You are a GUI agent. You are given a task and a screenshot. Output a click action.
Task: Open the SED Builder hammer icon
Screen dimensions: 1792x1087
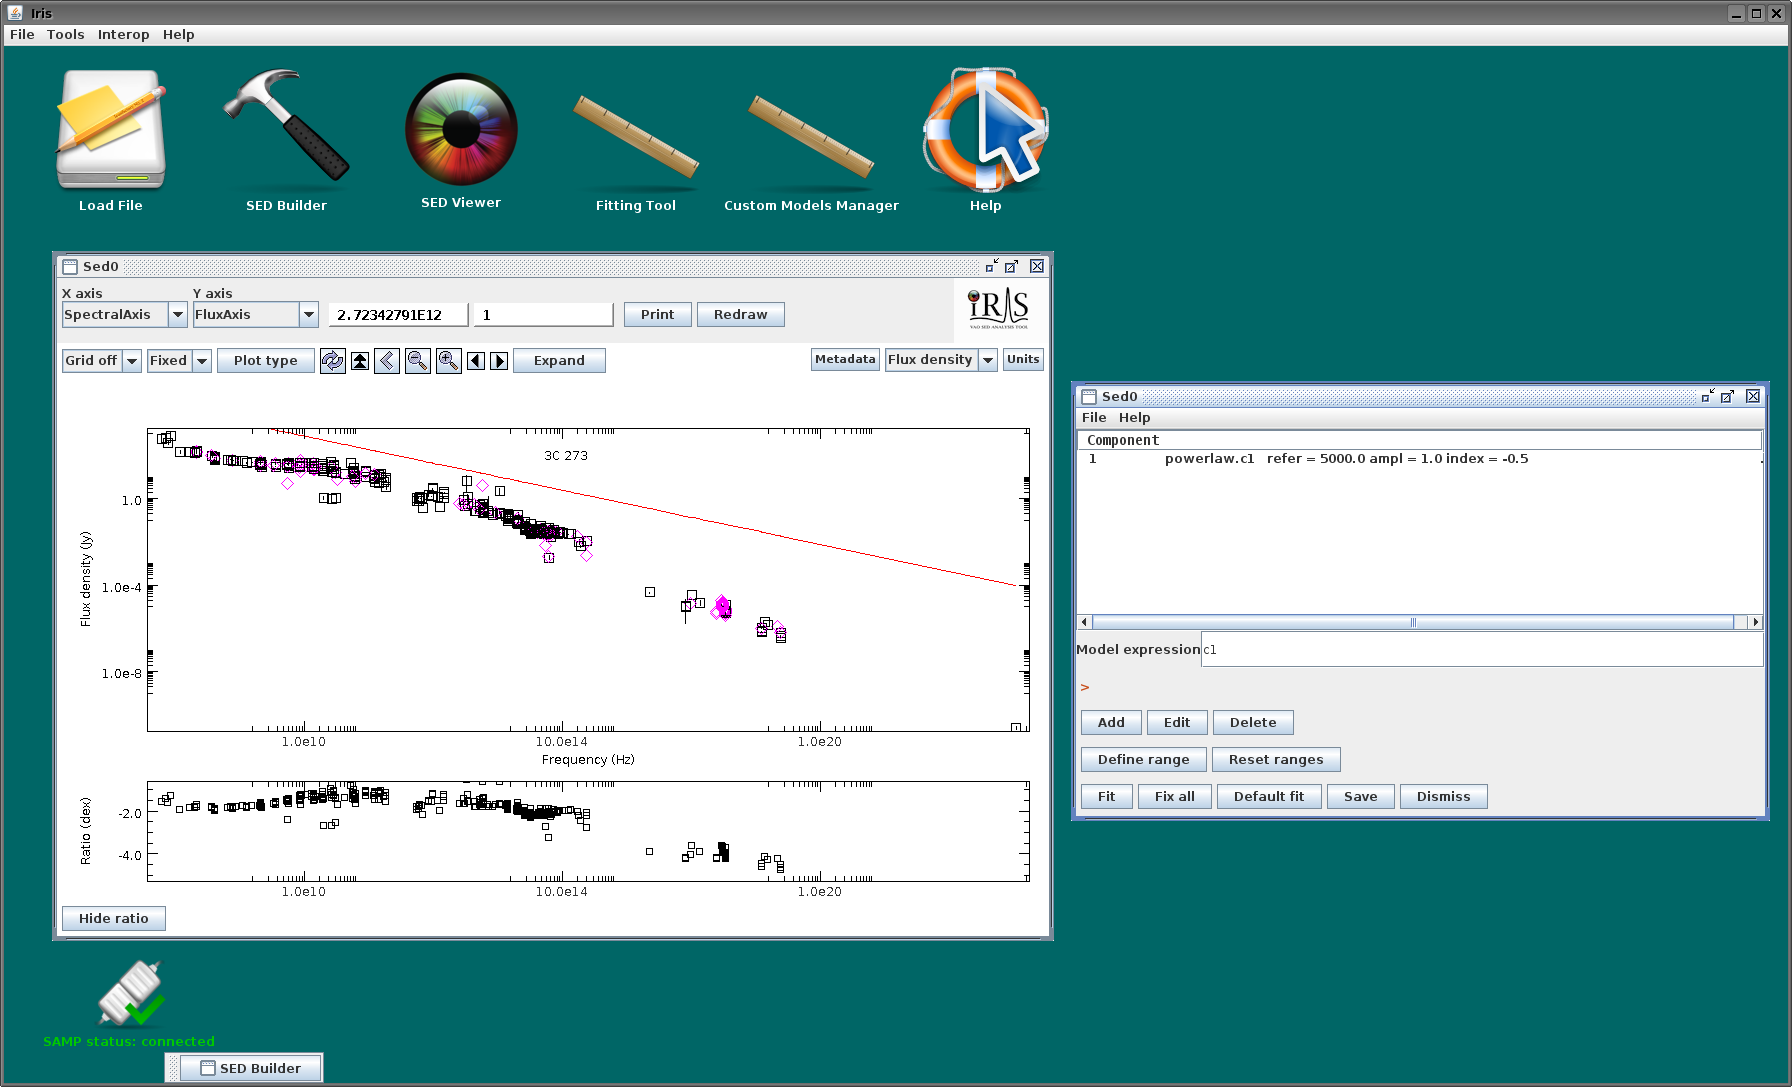[286, 126]
